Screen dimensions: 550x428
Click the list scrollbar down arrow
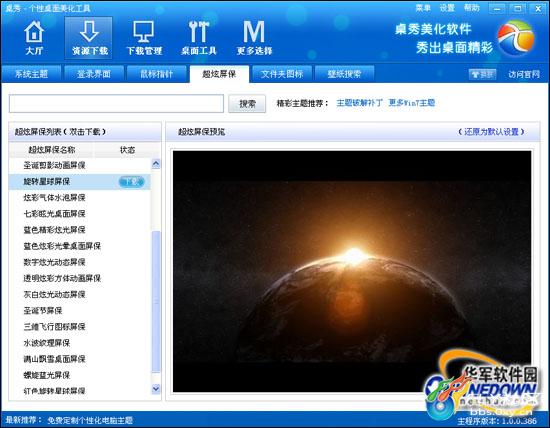pos(156,389)
